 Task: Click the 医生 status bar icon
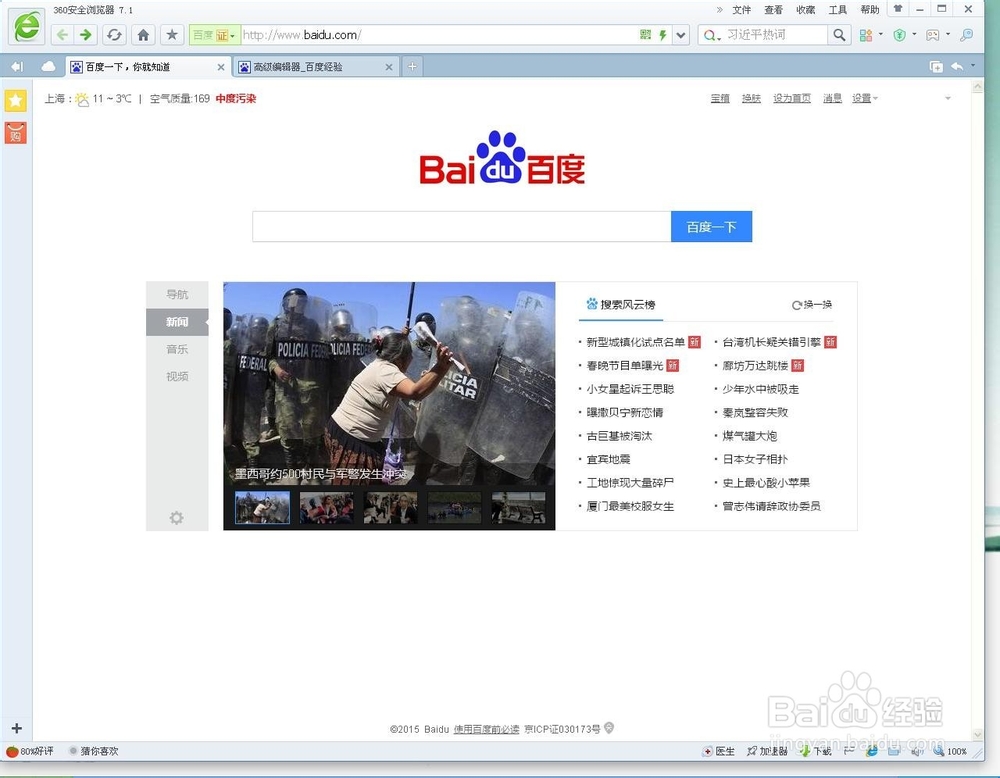pyautogui.click(x=719, y=751)
